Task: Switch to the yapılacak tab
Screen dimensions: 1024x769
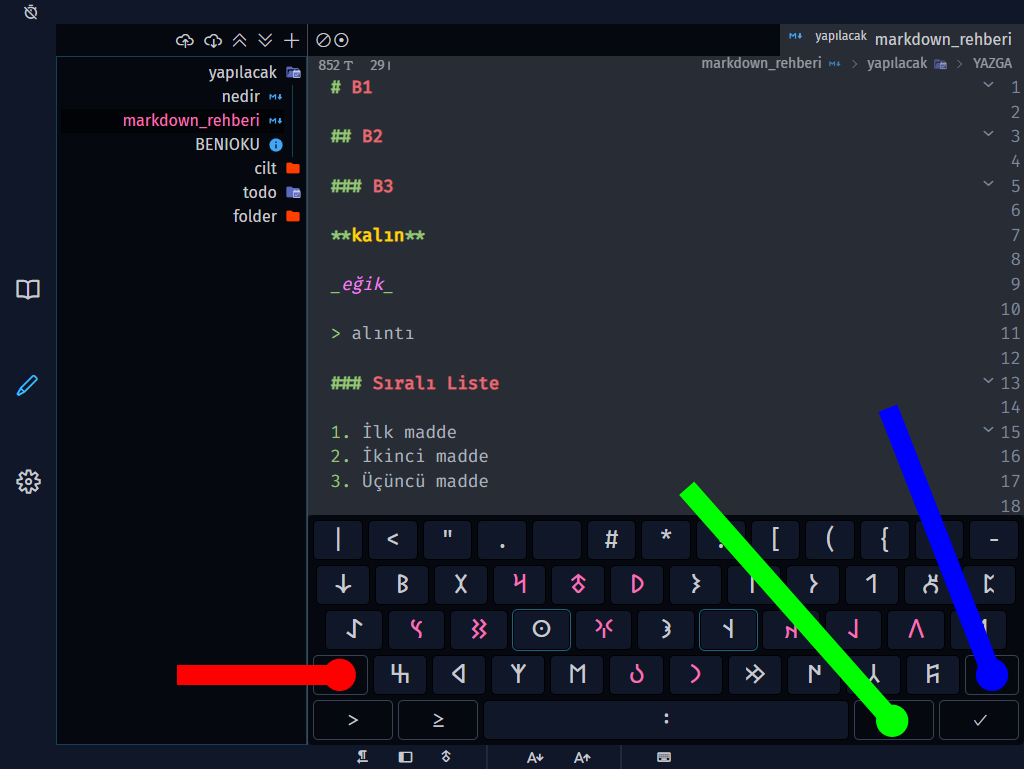Action: click(839, 35)
